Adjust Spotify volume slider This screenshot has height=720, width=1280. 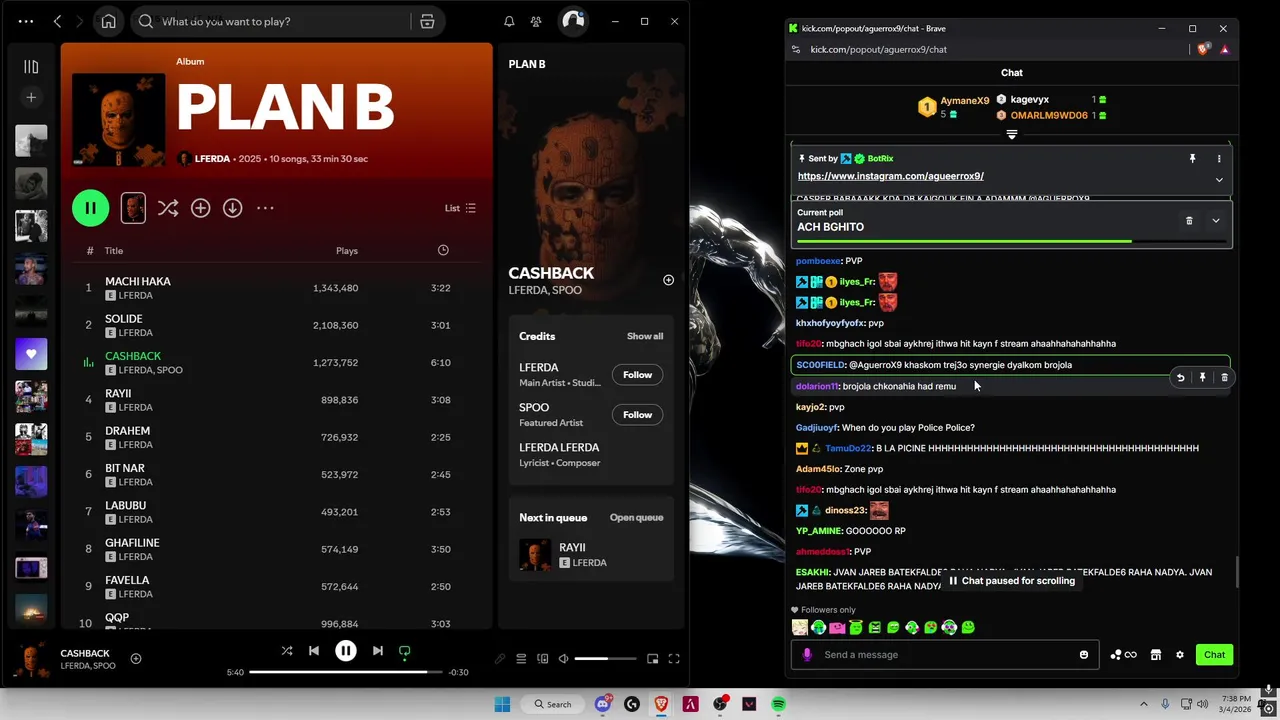(x=605, y=659)
